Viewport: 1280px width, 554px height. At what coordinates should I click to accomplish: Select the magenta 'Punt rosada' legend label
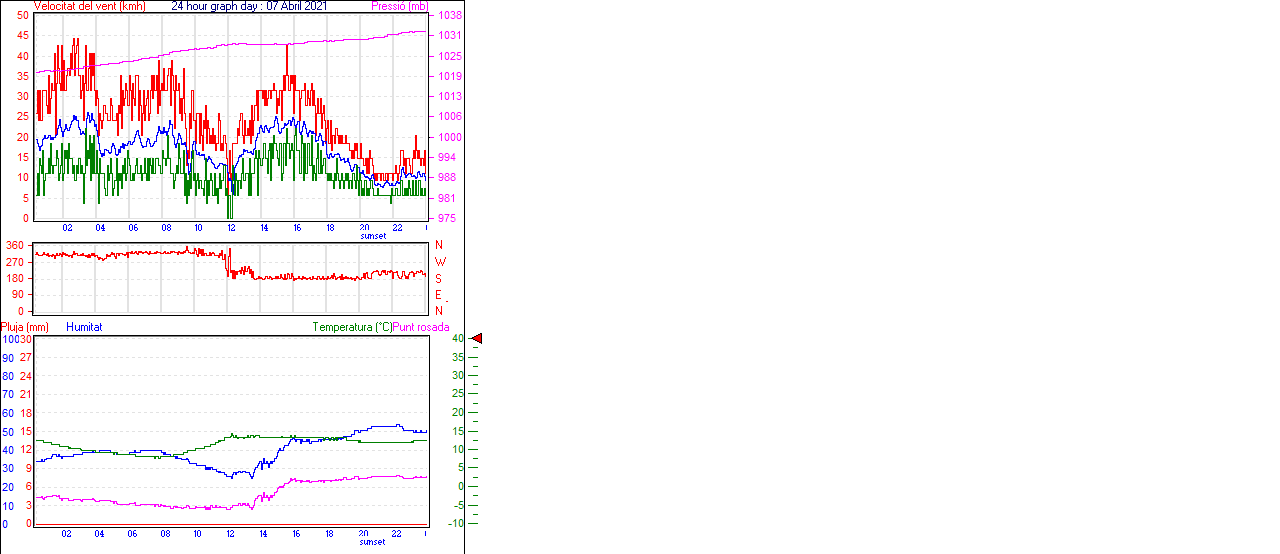(421, 327)
